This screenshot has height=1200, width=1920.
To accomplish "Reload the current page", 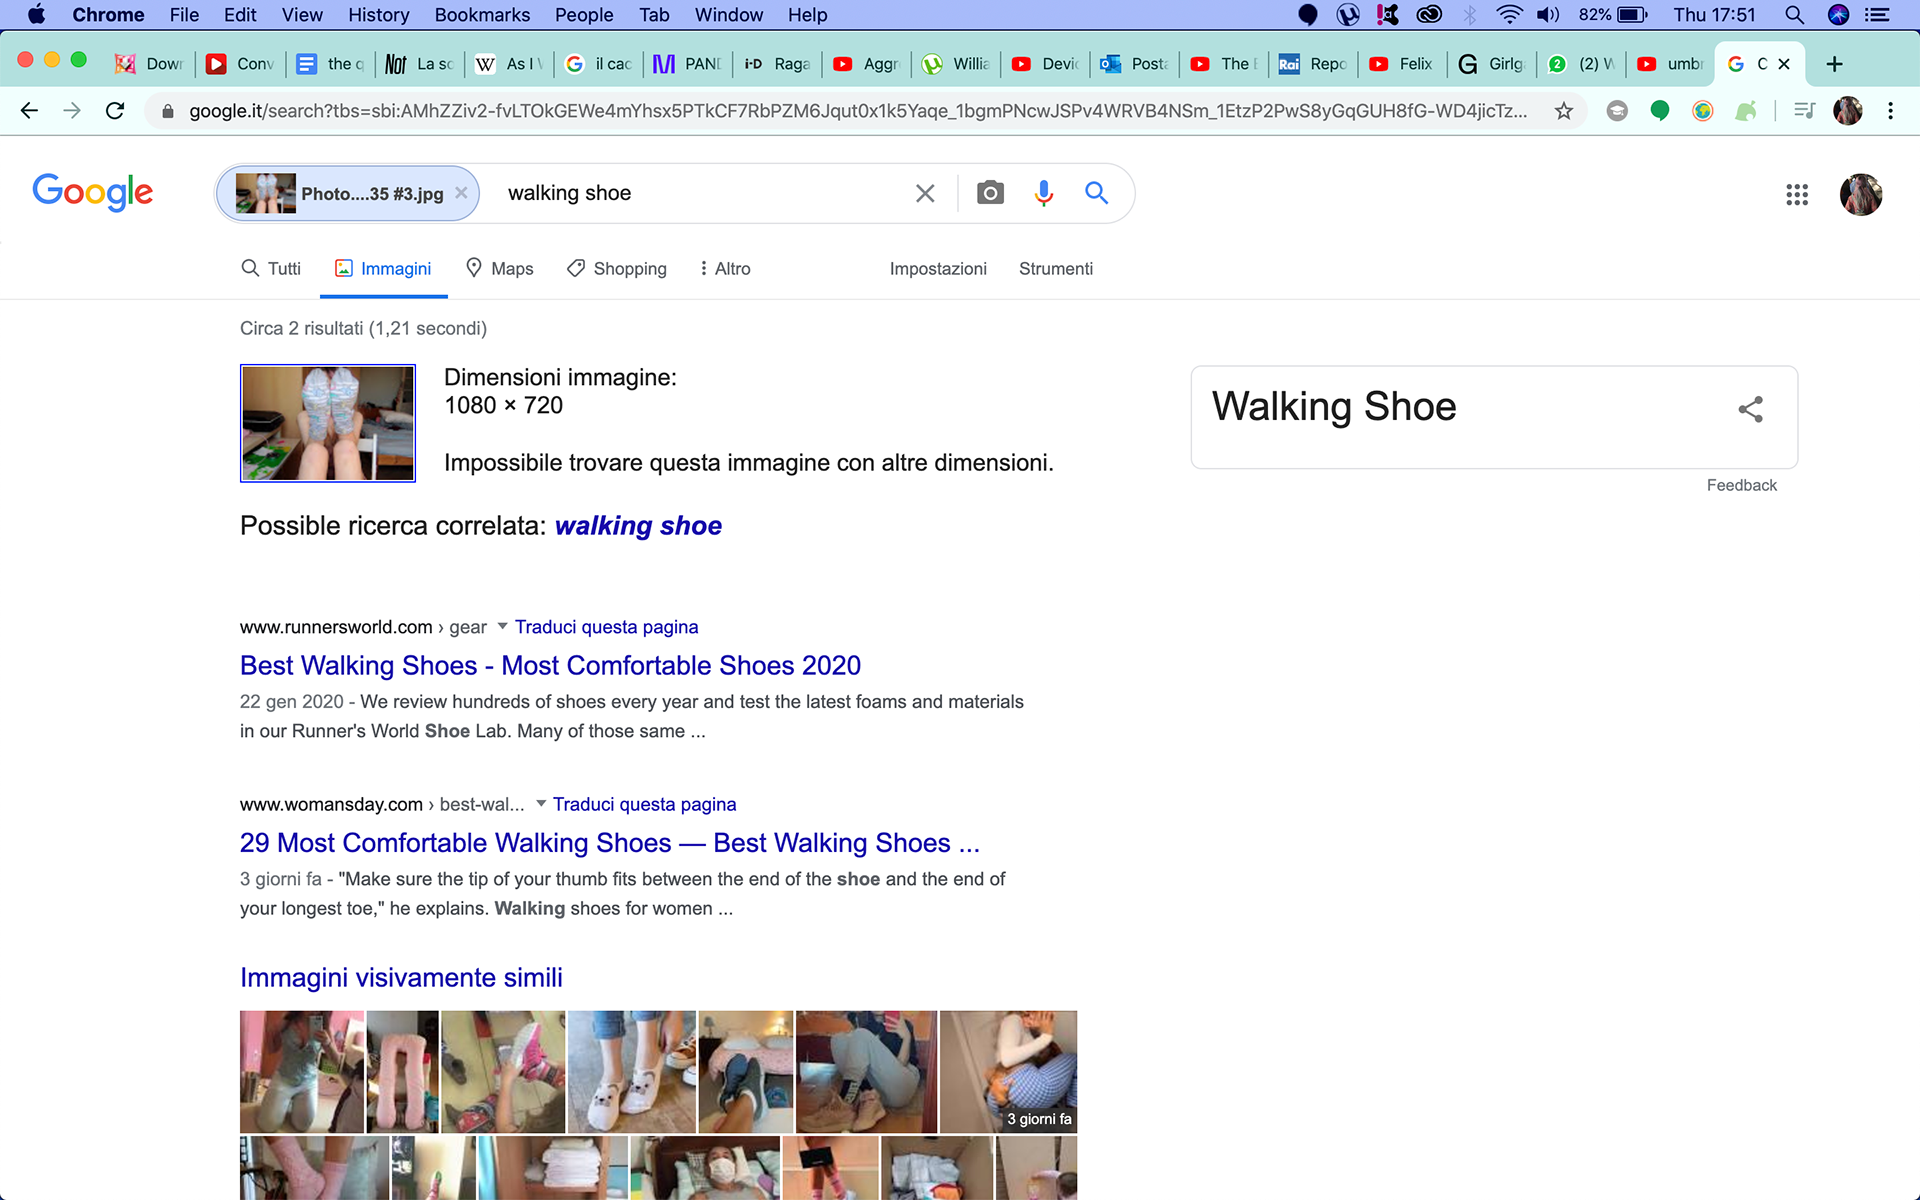I will click(115, 111).
